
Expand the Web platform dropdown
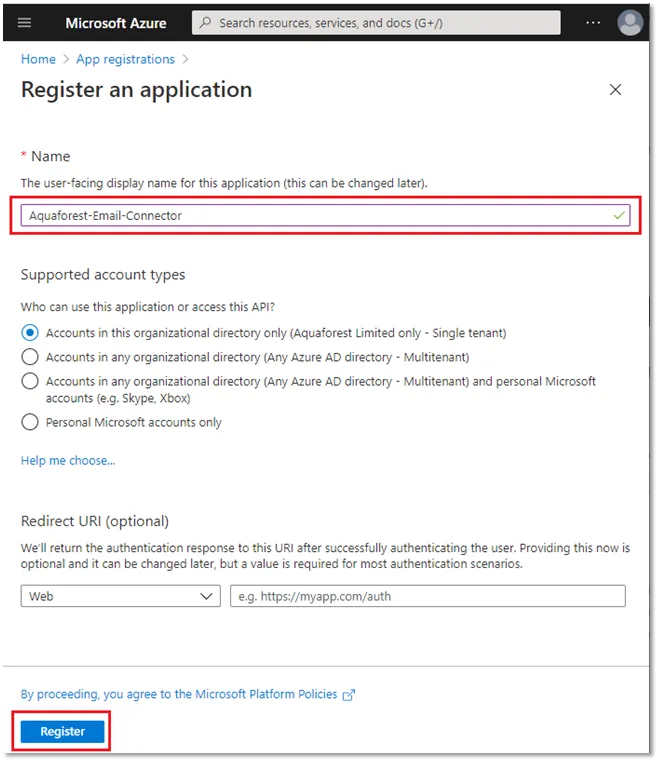pyautogui.click(x=120, y=596)
